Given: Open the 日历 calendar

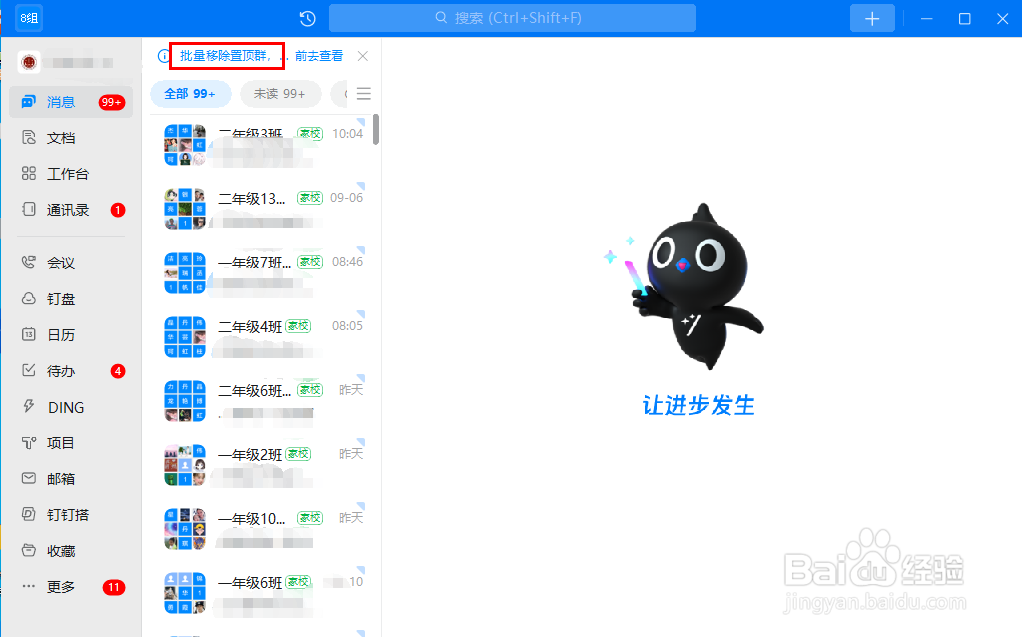Looking at the screenshot, I should point(71,334).
